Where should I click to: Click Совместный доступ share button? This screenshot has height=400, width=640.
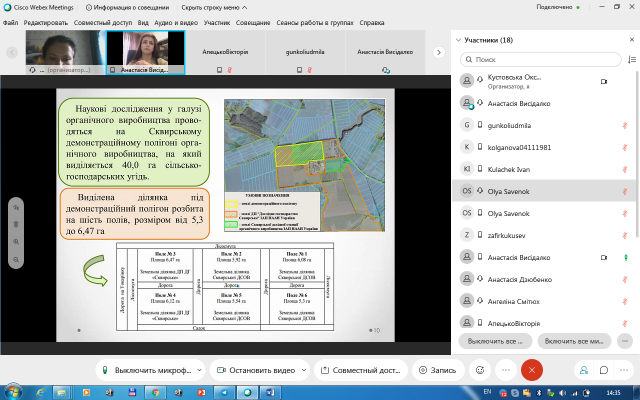pos(362,369)
